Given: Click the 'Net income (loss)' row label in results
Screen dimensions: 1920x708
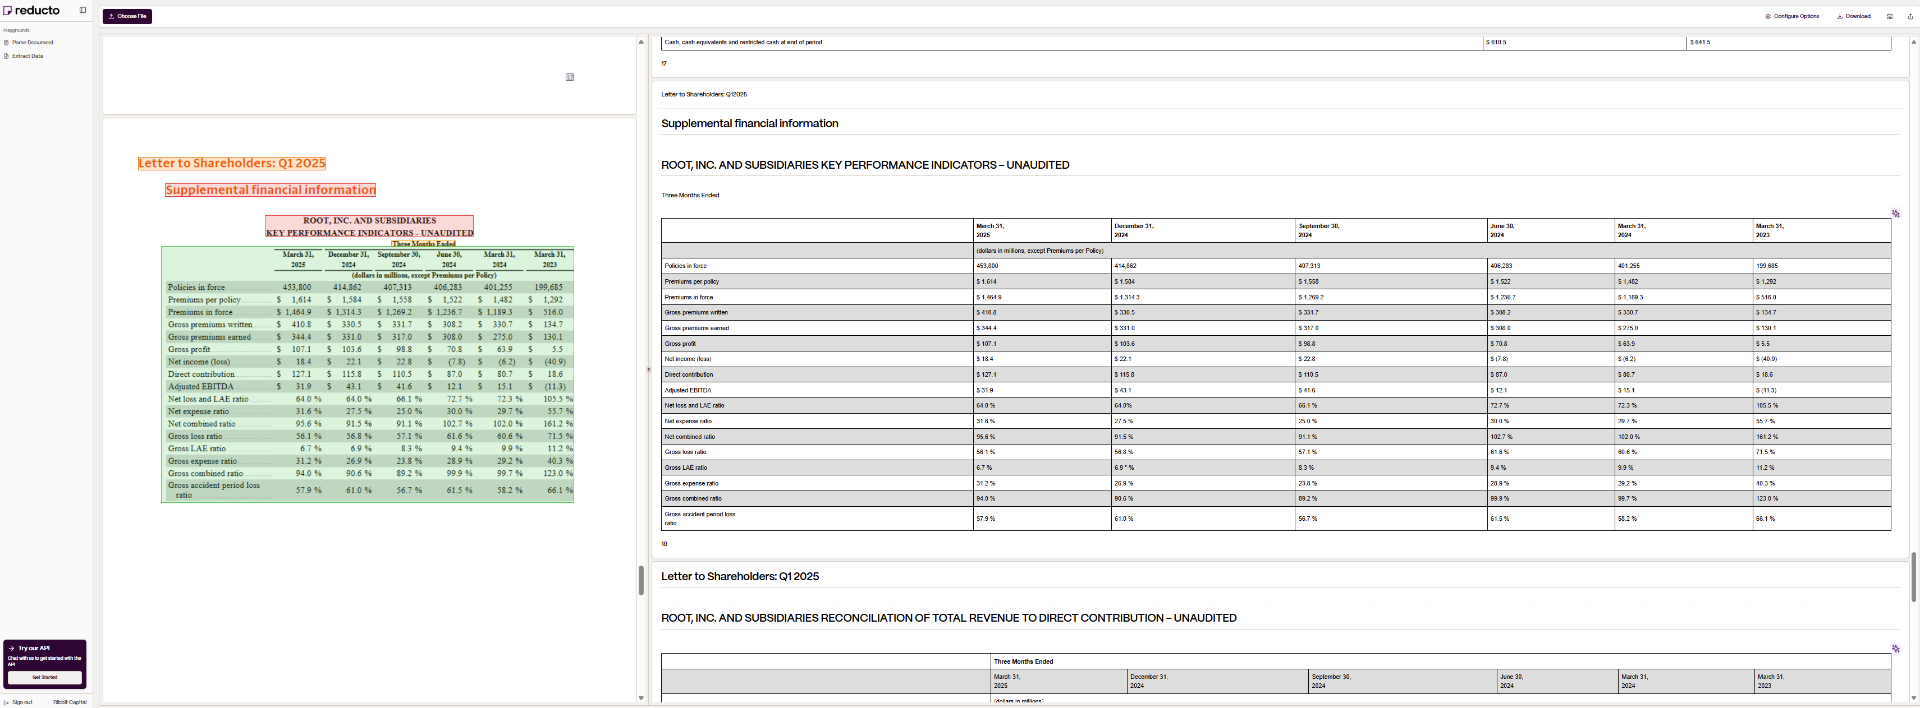Looking at the screenshot, I should tap(688, 359).
